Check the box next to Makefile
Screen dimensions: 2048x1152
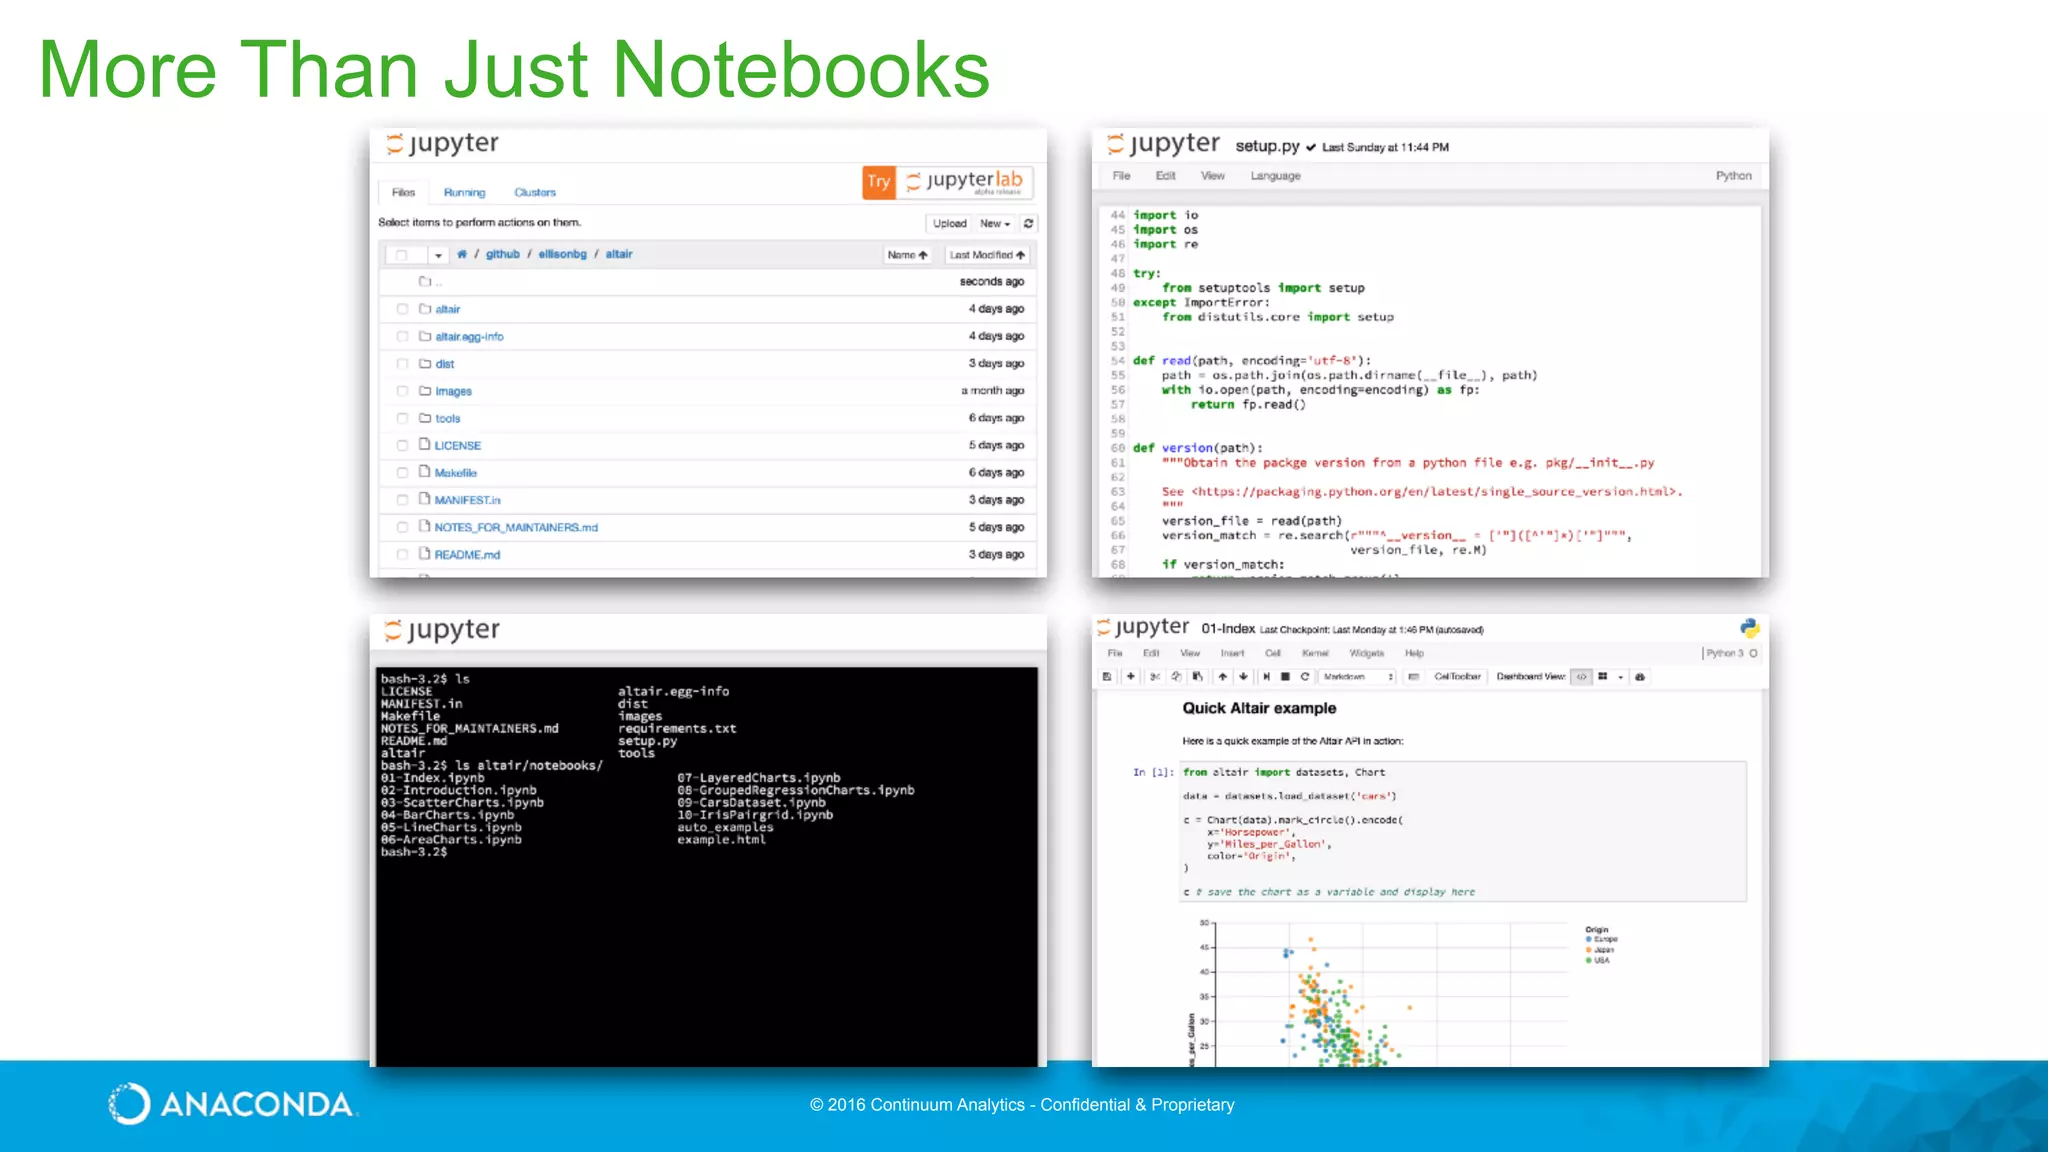pos(402,472)
